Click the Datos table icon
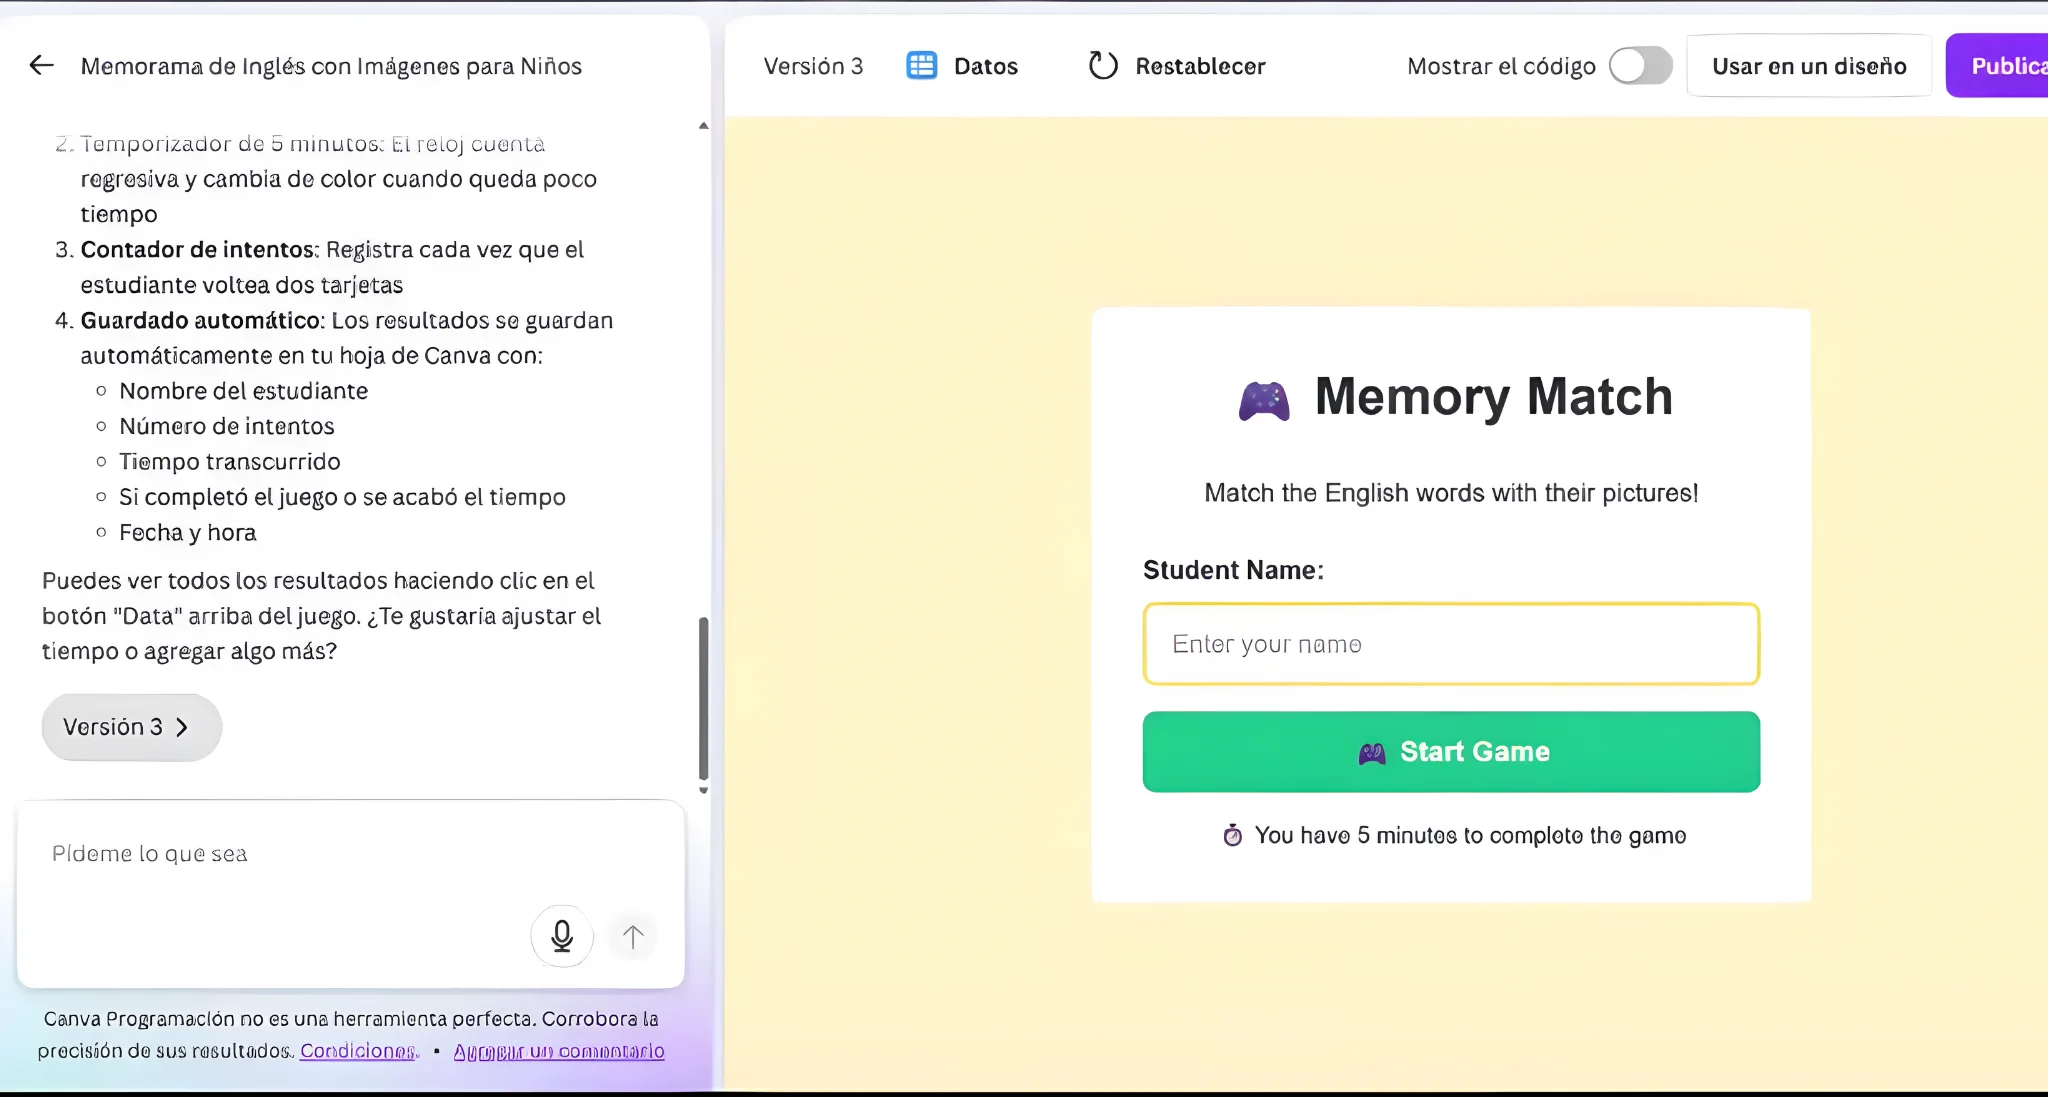This screenshot has height=1097, width=2048. [x=921, y=66]
